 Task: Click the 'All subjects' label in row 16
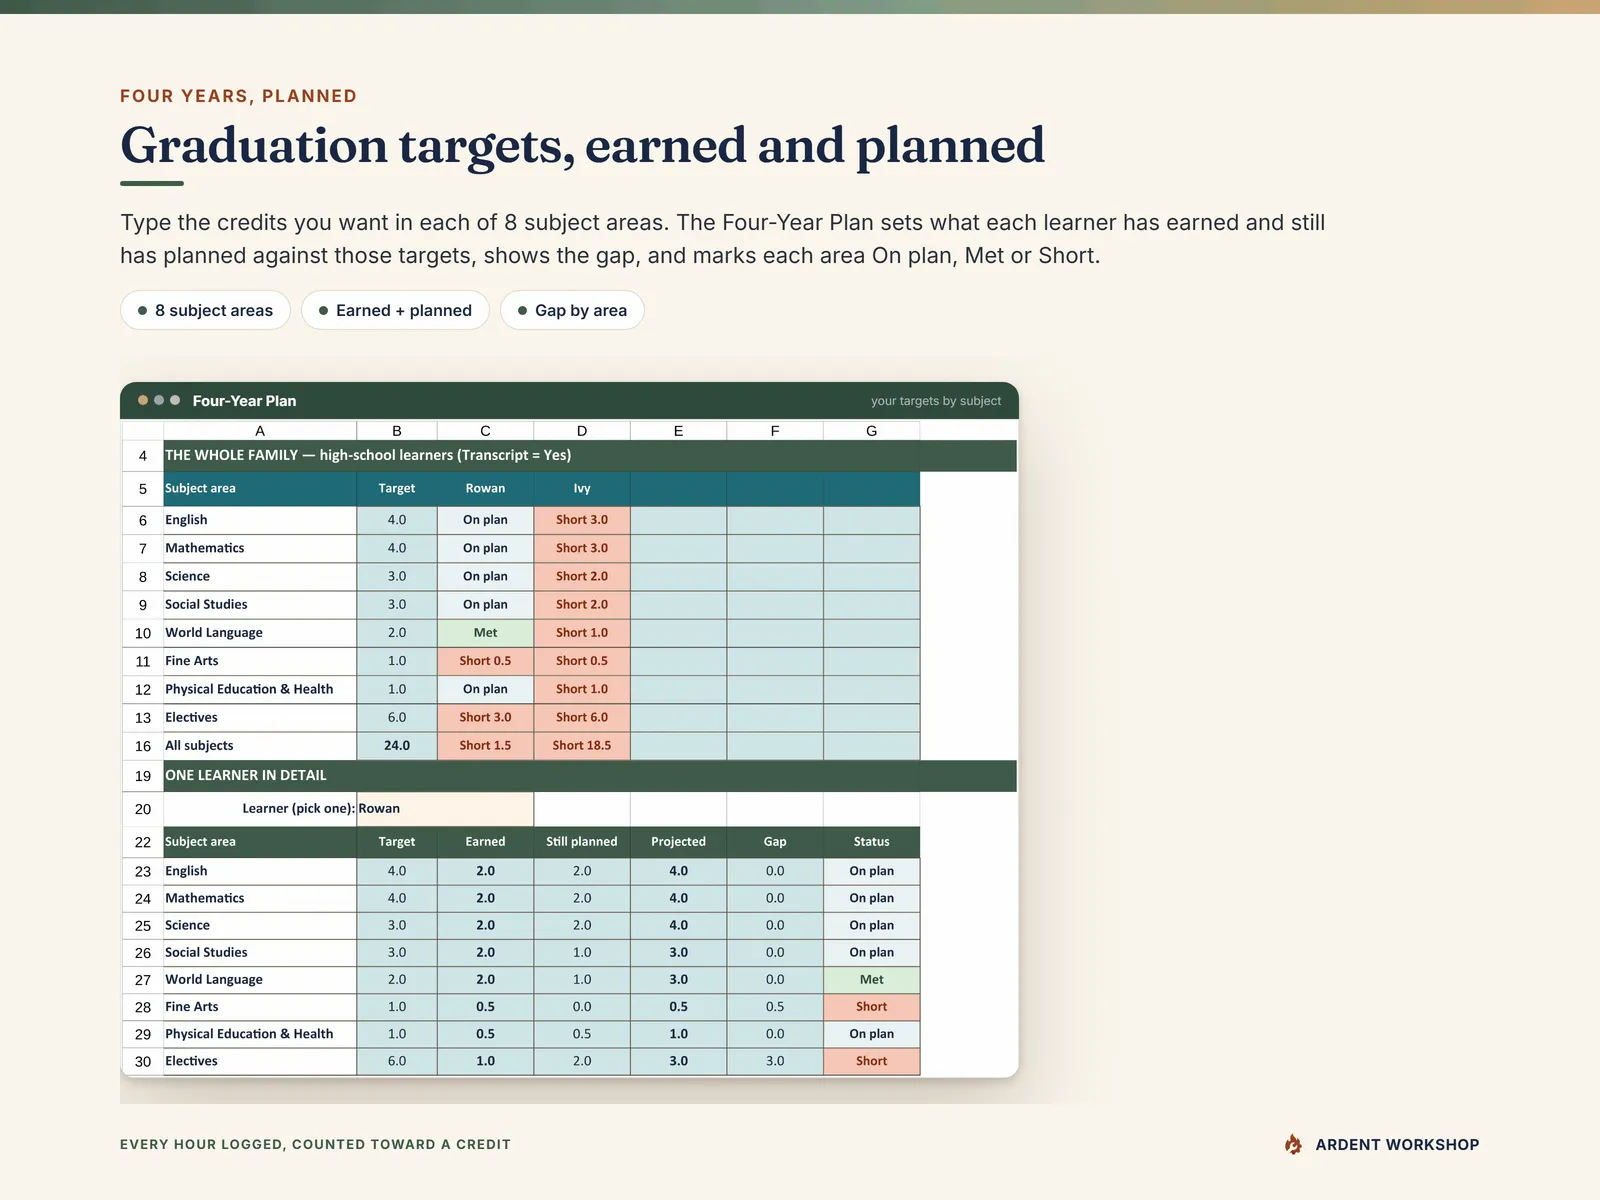click(199, 746)
